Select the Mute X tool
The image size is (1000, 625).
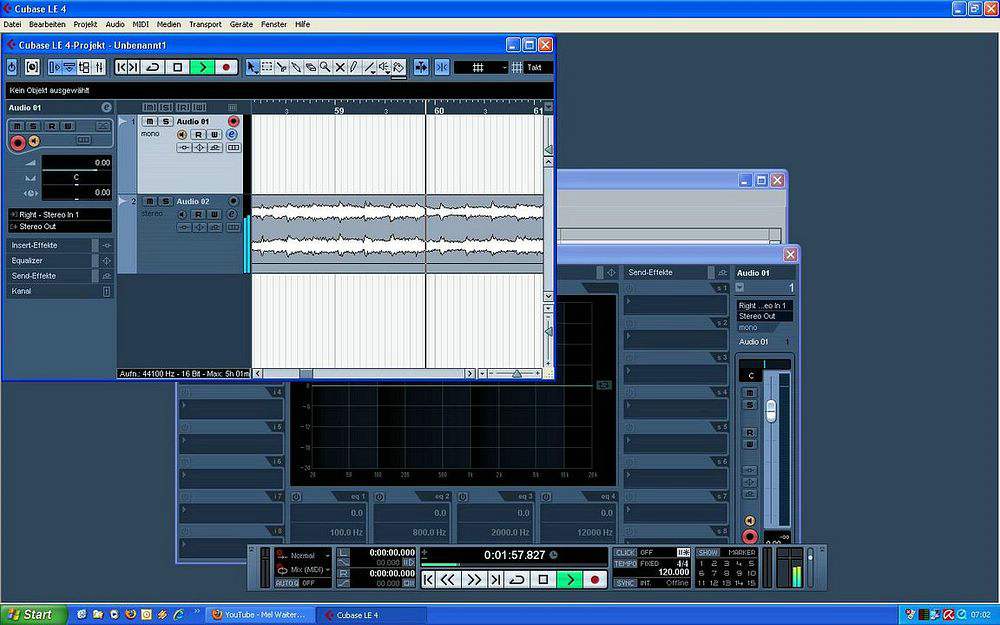click(340, 67)
